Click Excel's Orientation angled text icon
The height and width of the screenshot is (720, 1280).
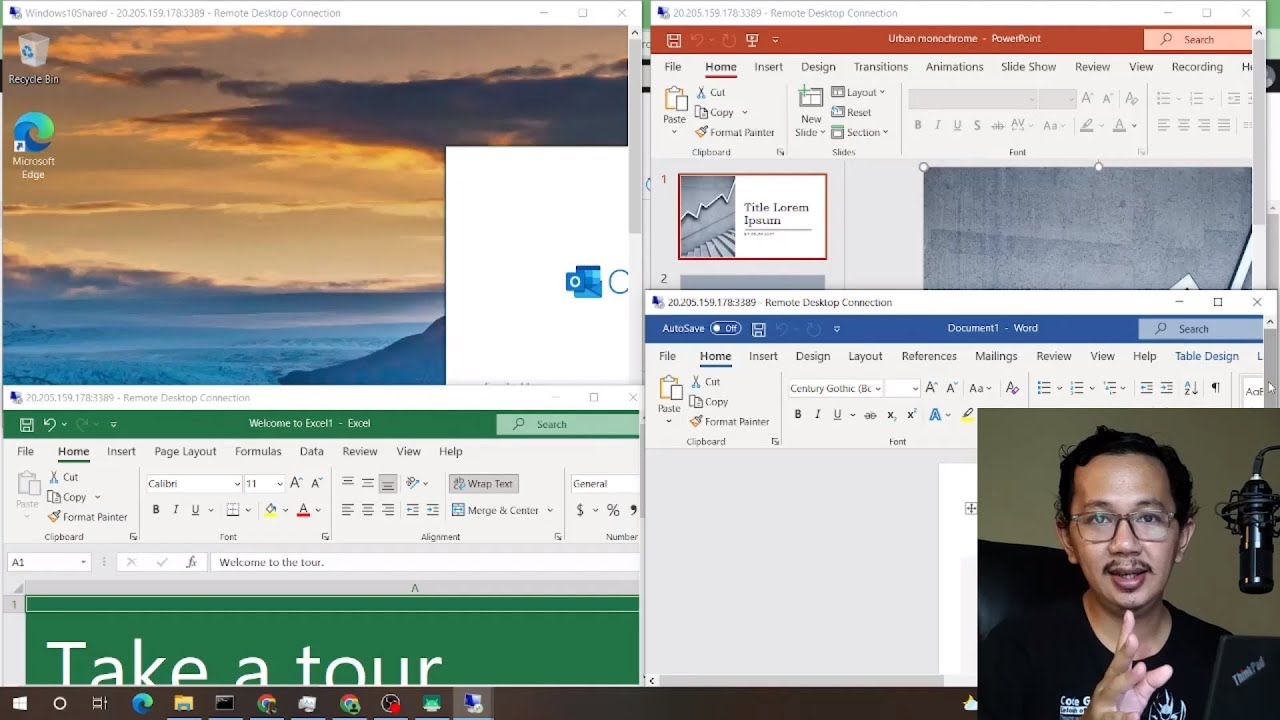413,483
